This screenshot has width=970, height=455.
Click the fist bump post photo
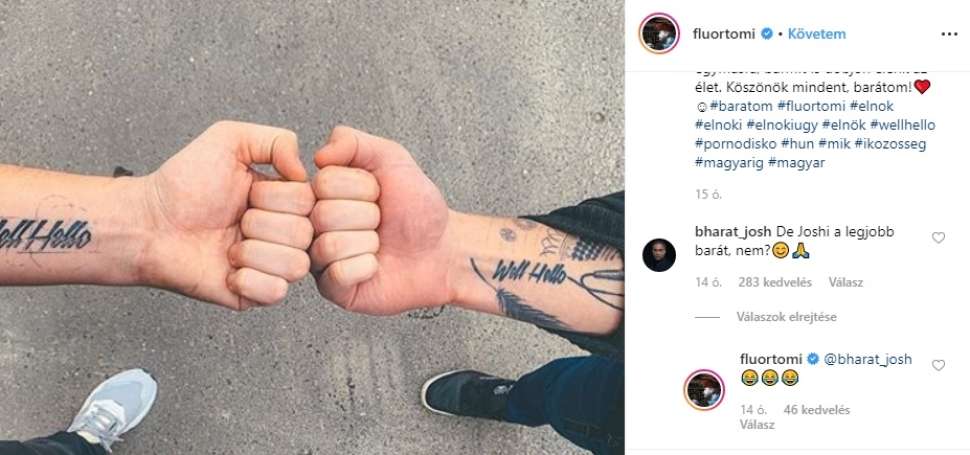click(312, 228)
